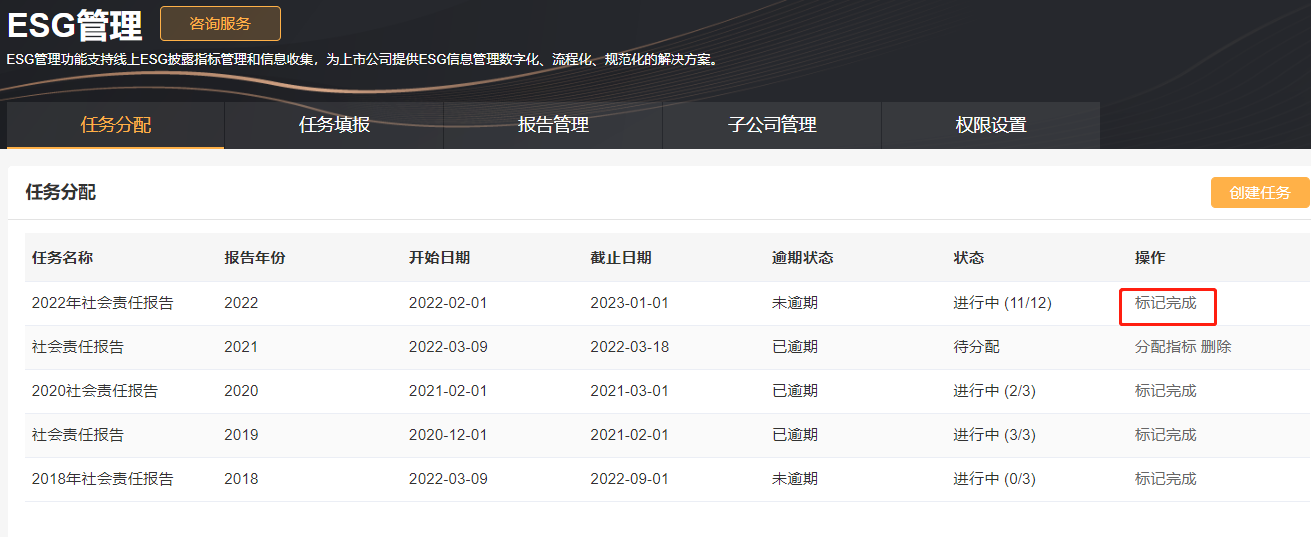The width and height of the screenshot is (1311, 537).
Task: Click the 进行中 (0/3) status
Action: [x=995, y=479]
